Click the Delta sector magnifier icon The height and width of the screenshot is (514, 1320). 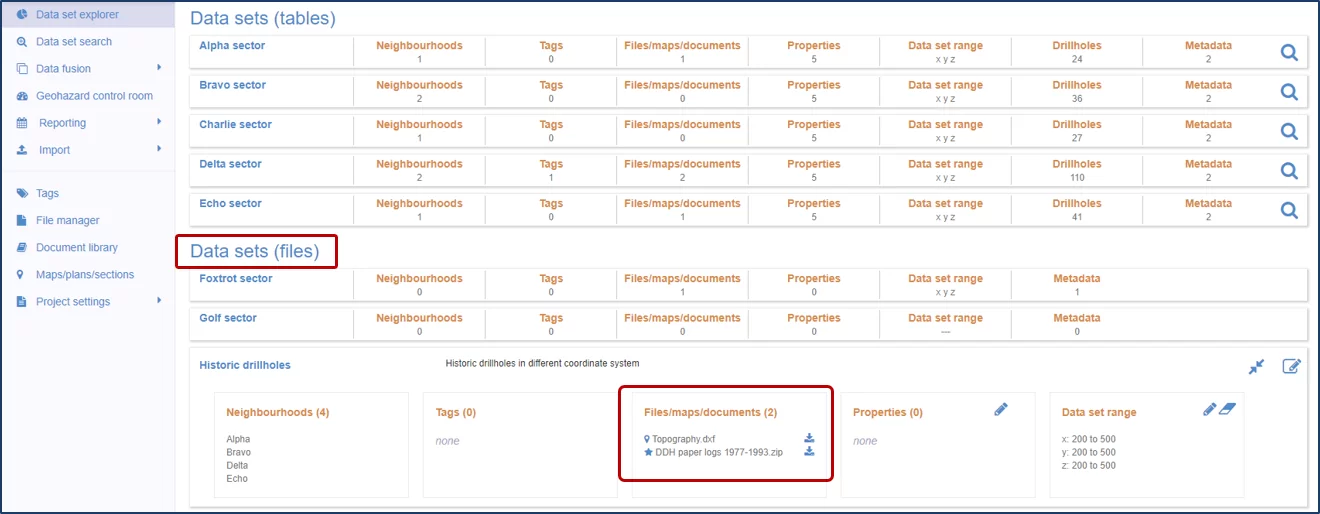click(1289, 171)
